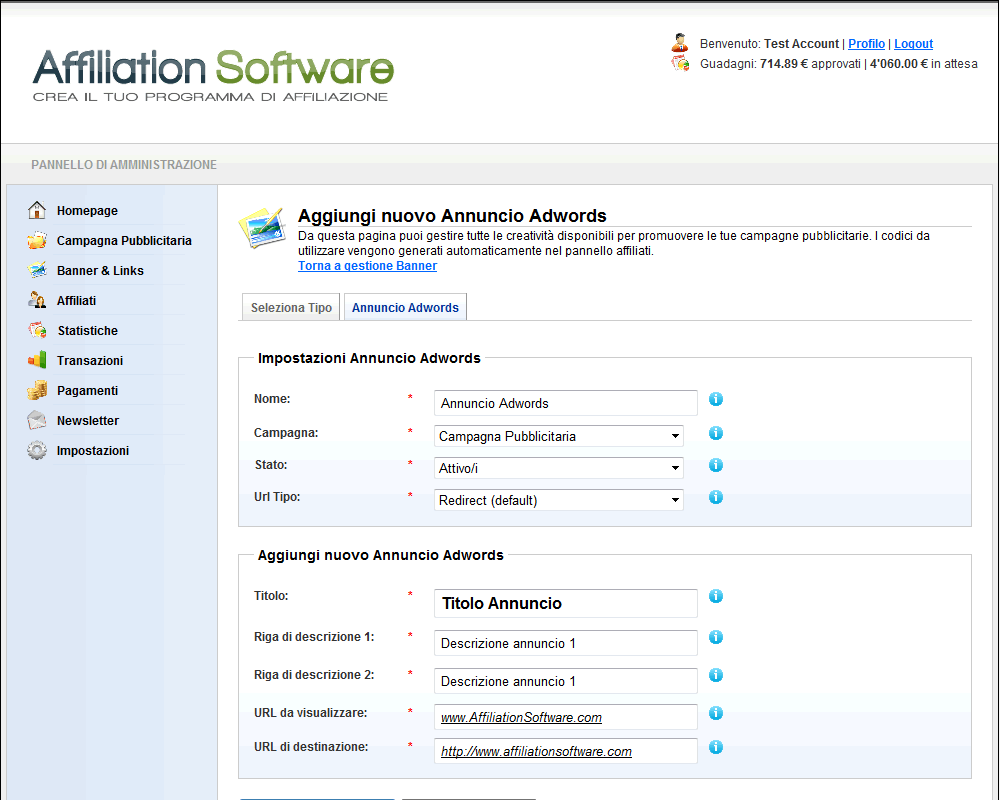
Task: Click the Logout link
Action: pos(913,43)
